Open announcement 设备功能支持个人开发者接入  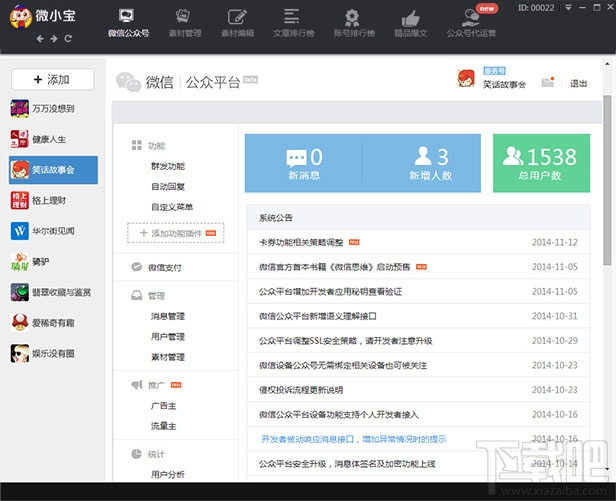pyautogui.click(x=339, y=415)
